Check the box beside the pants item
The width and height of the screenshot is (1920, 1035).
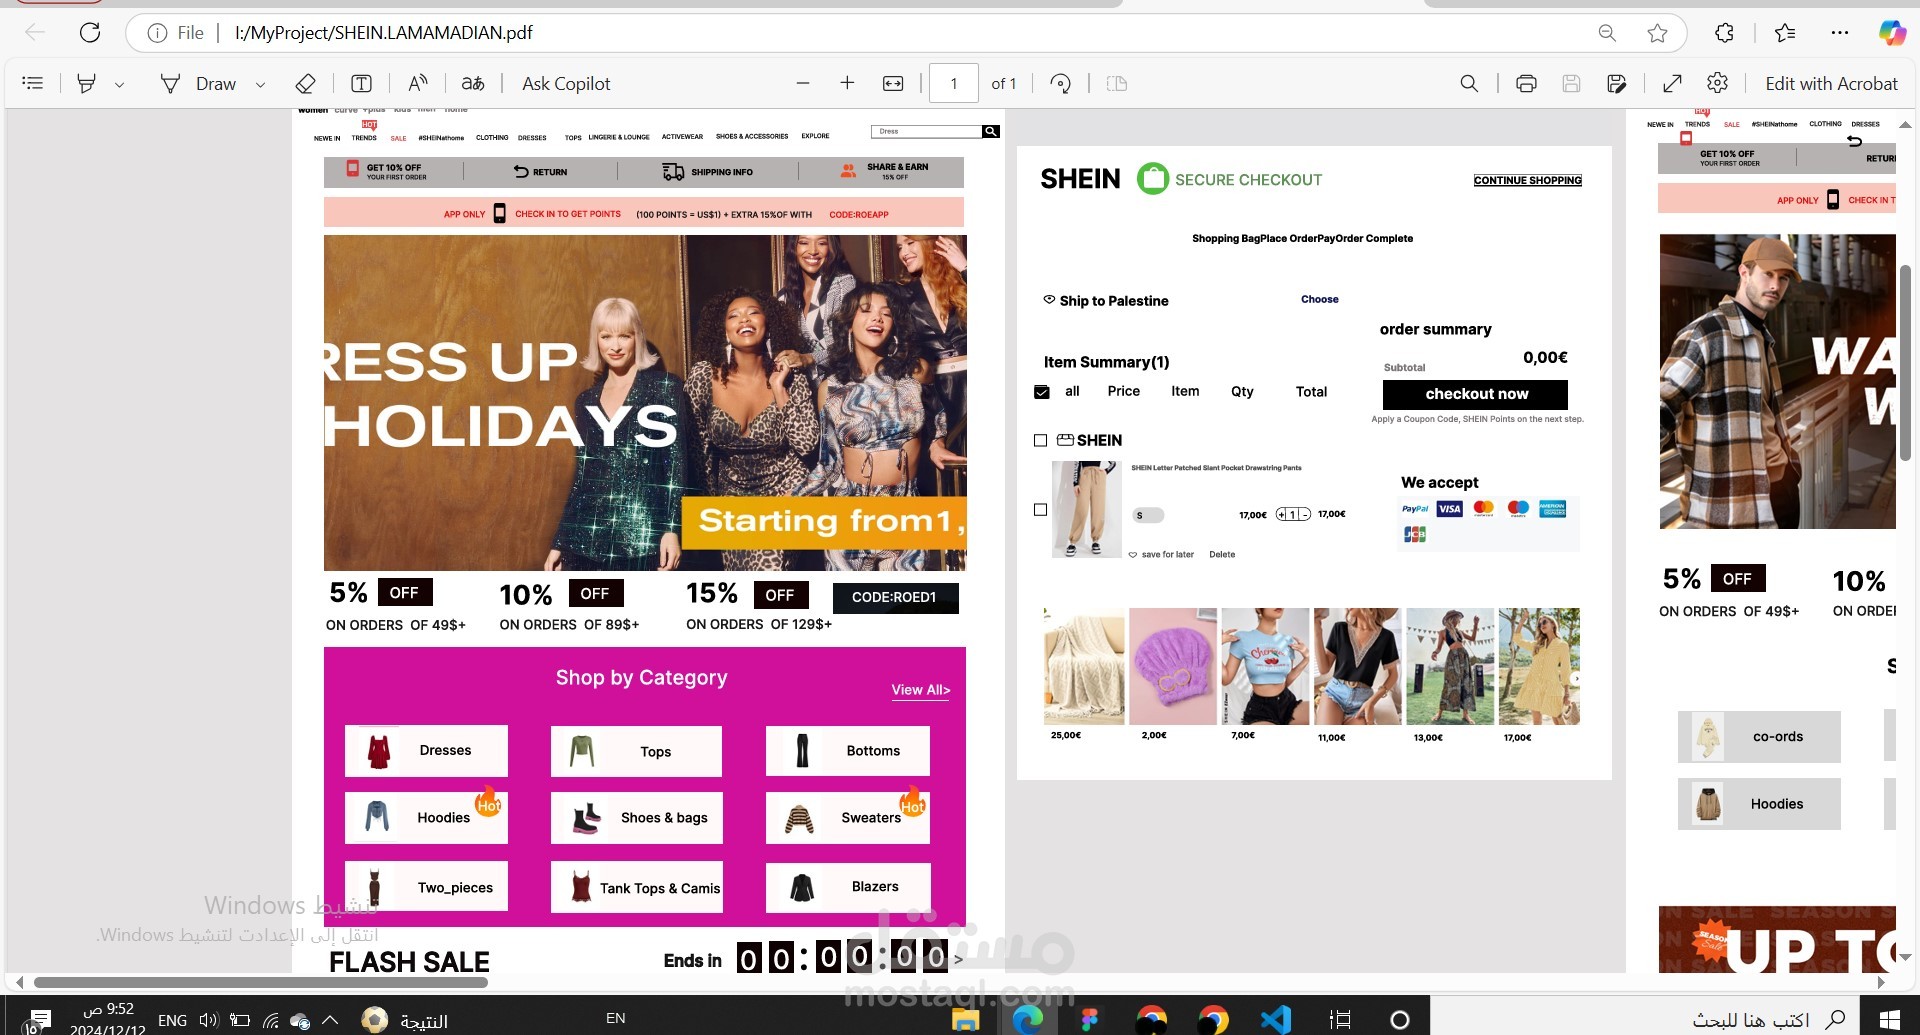click(x=1040, y=510)
